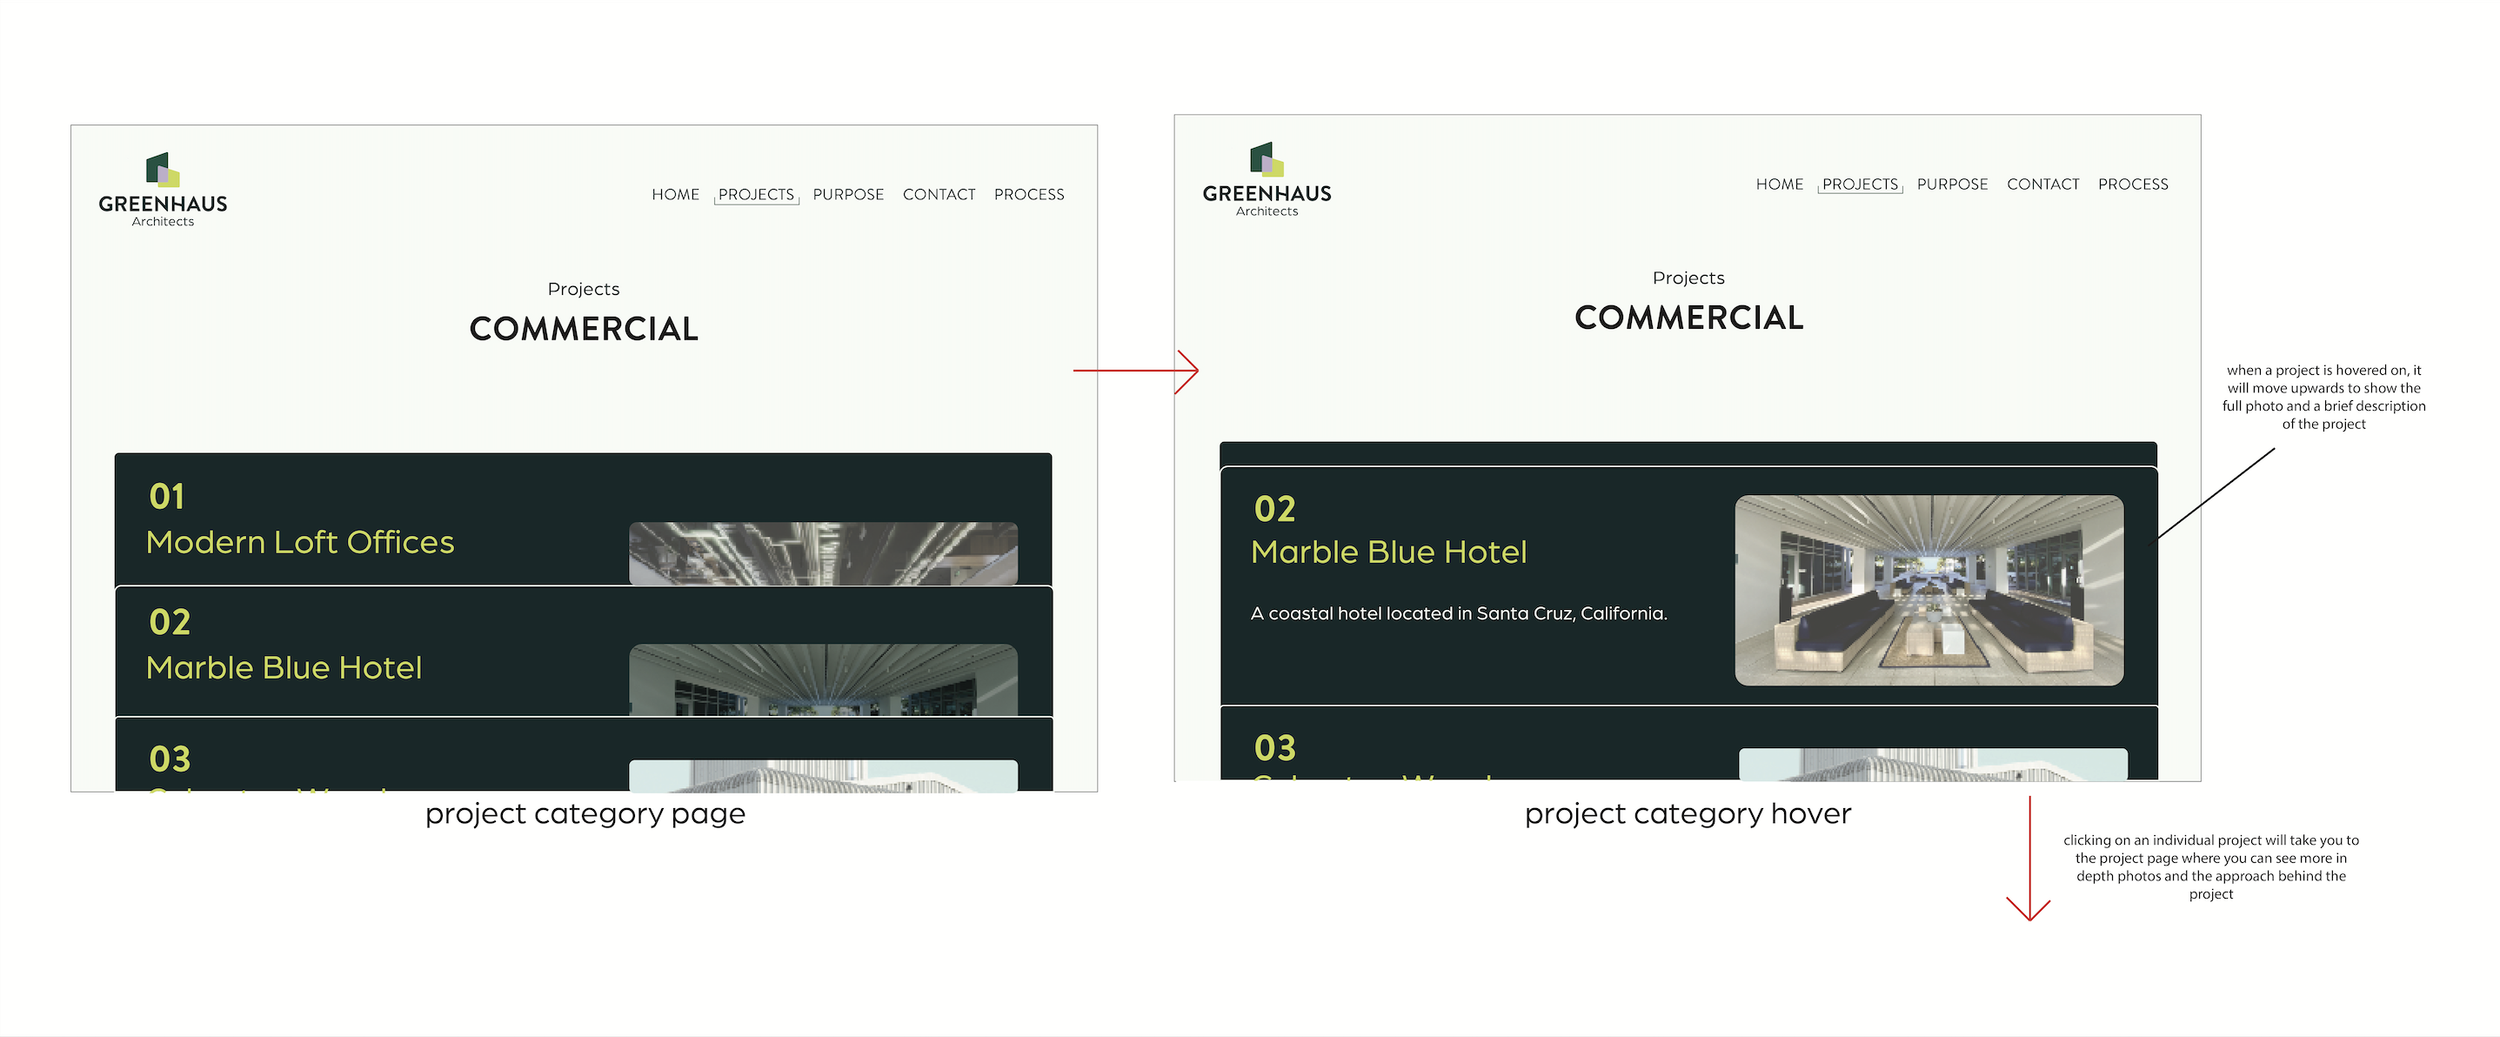Click the third project's thumbnail in hover mockup
Screen dimensions: 2500x1037
click(1933, 764)
